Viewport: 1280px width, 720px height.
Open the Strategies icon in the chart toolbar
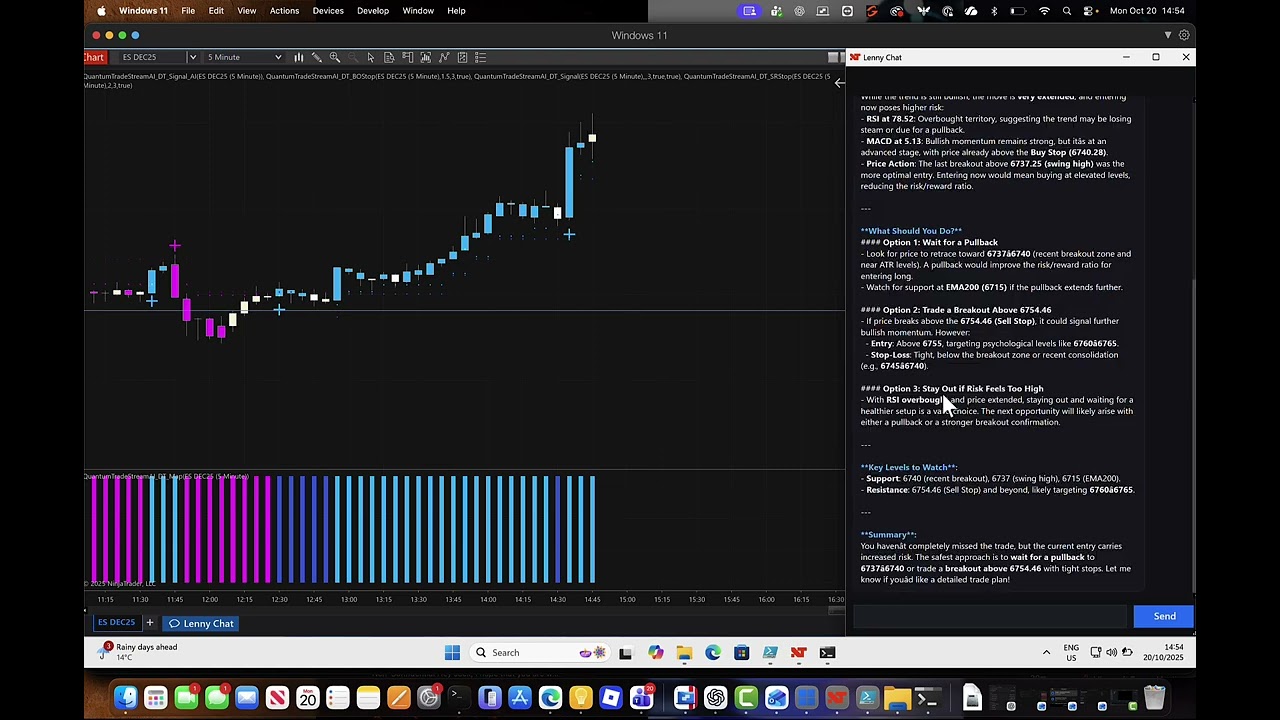pyautogui.click(x=444, y=57)
